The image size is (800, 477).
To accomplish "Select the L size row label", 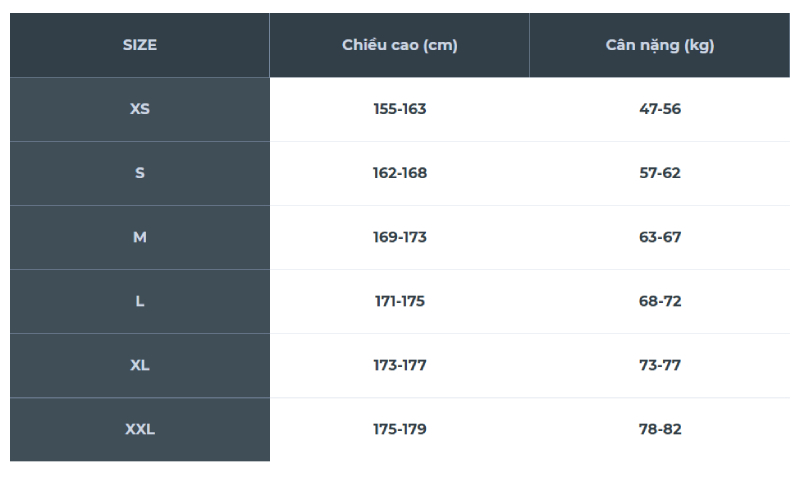I will tap(140, 302).
